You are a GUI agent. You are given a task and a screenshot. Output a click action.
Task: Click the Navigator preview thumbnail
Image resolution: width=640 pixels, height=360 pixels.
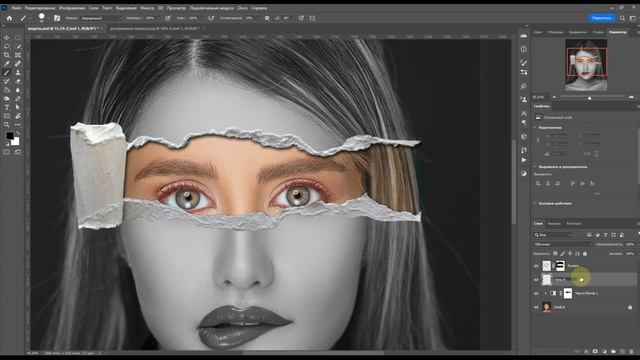point(586,65)
